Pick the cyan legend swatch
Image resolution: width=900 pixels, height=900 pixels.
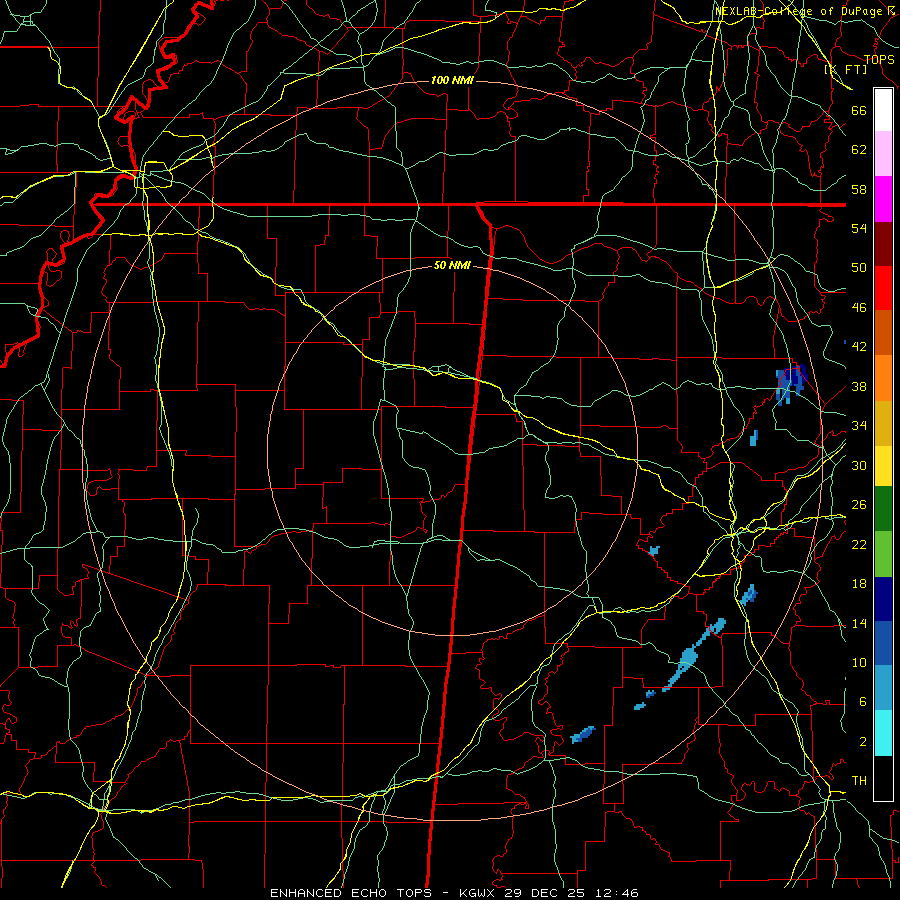[883, 733]
